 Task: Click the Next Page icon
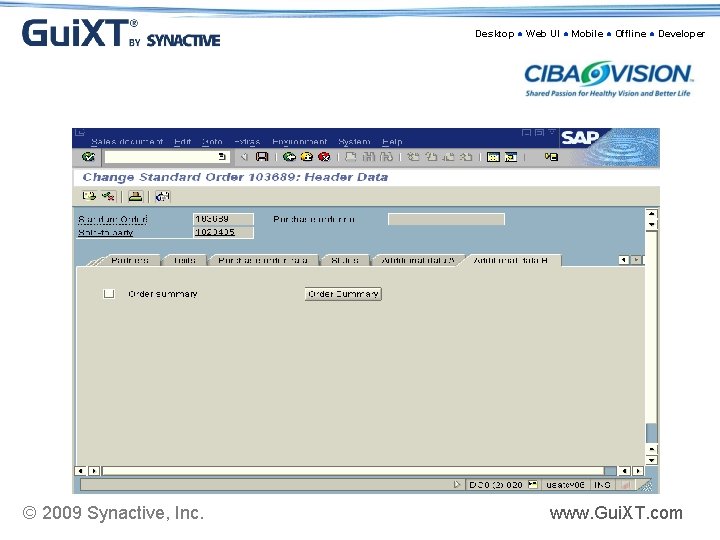449,157
